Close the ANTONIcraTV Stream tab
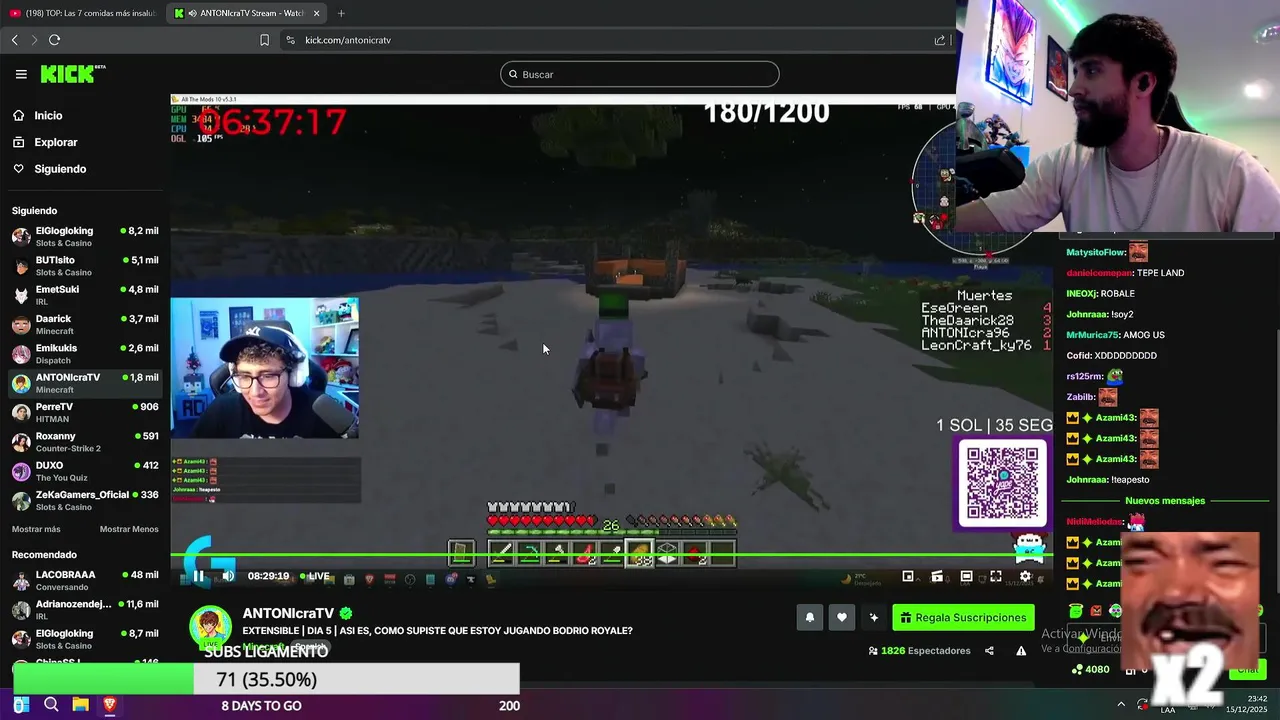 [317, 13]
